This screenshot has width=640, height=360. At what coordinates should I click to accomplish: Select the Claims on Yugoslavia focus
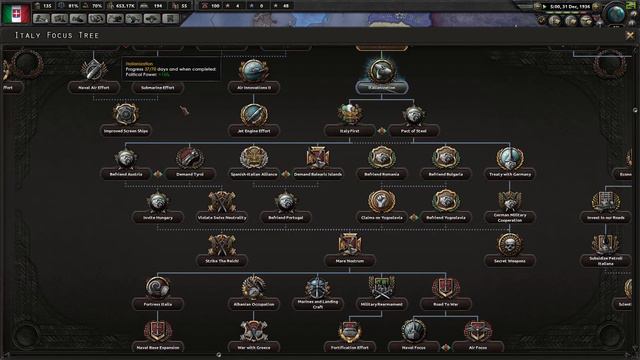(382, 207)
